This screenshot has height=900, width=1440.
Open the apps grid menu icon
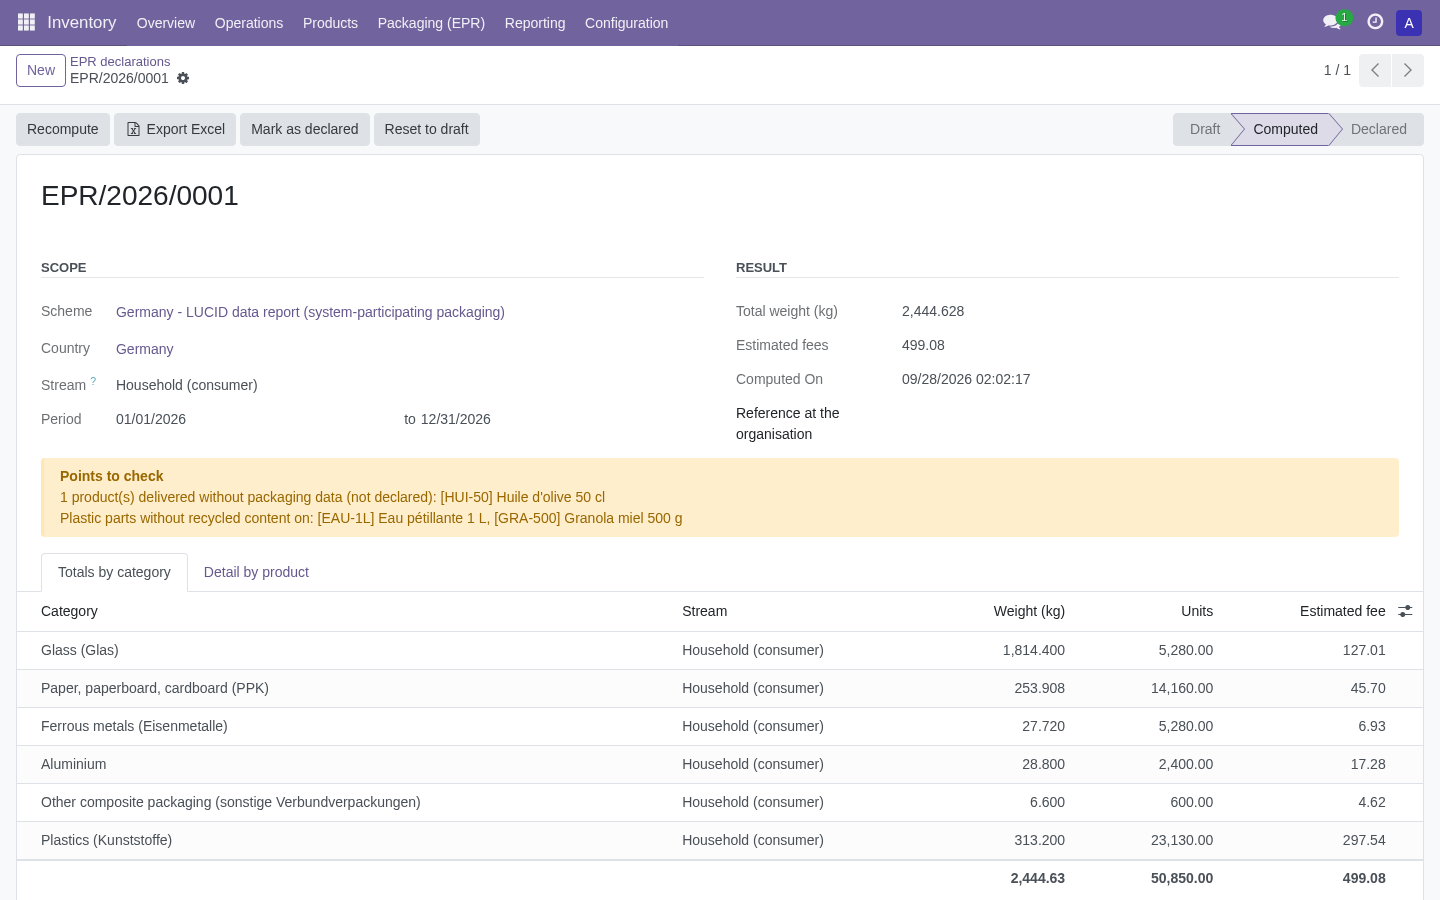coord(26,22)
